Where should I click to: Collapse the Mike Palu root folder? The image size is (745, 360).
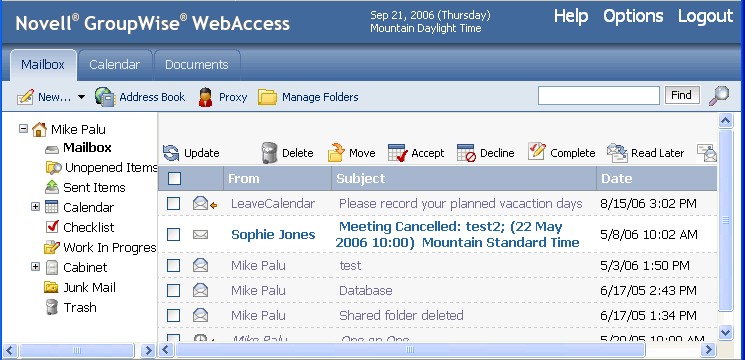click(x=23, y=128)
